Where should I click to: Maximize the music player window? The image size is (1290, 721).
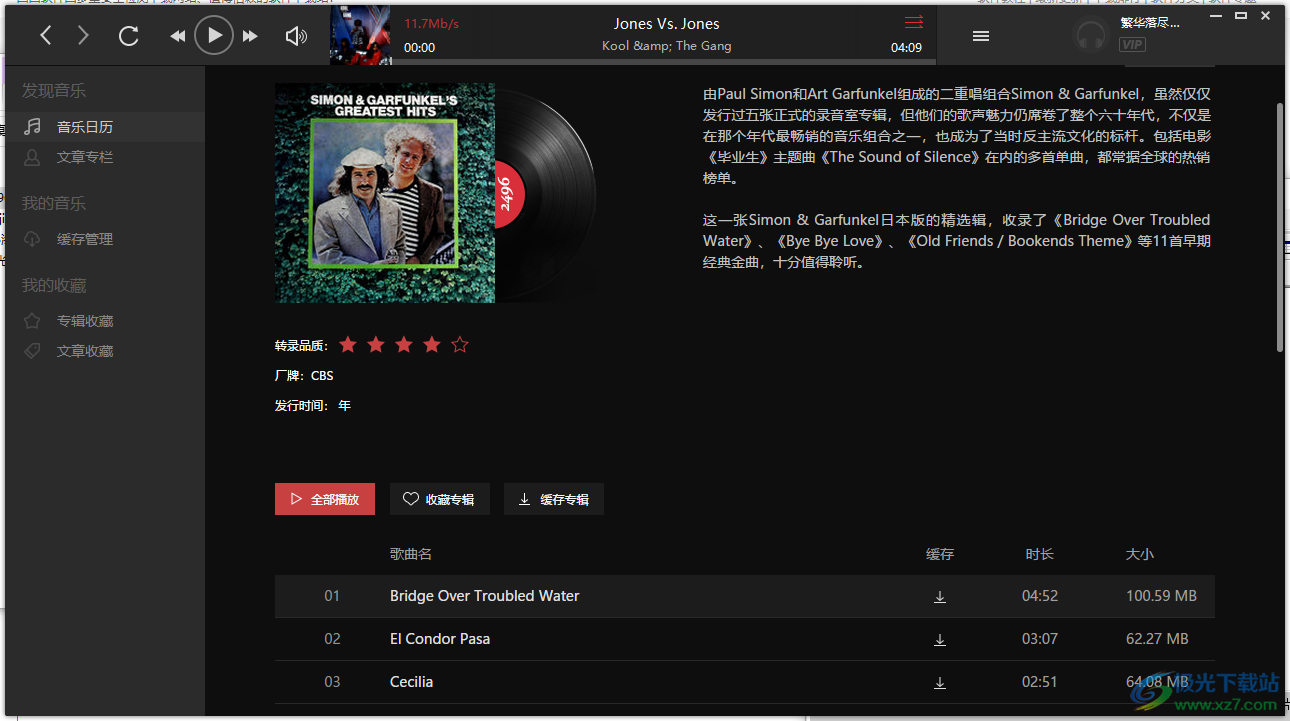click(x=1241, y=15)
